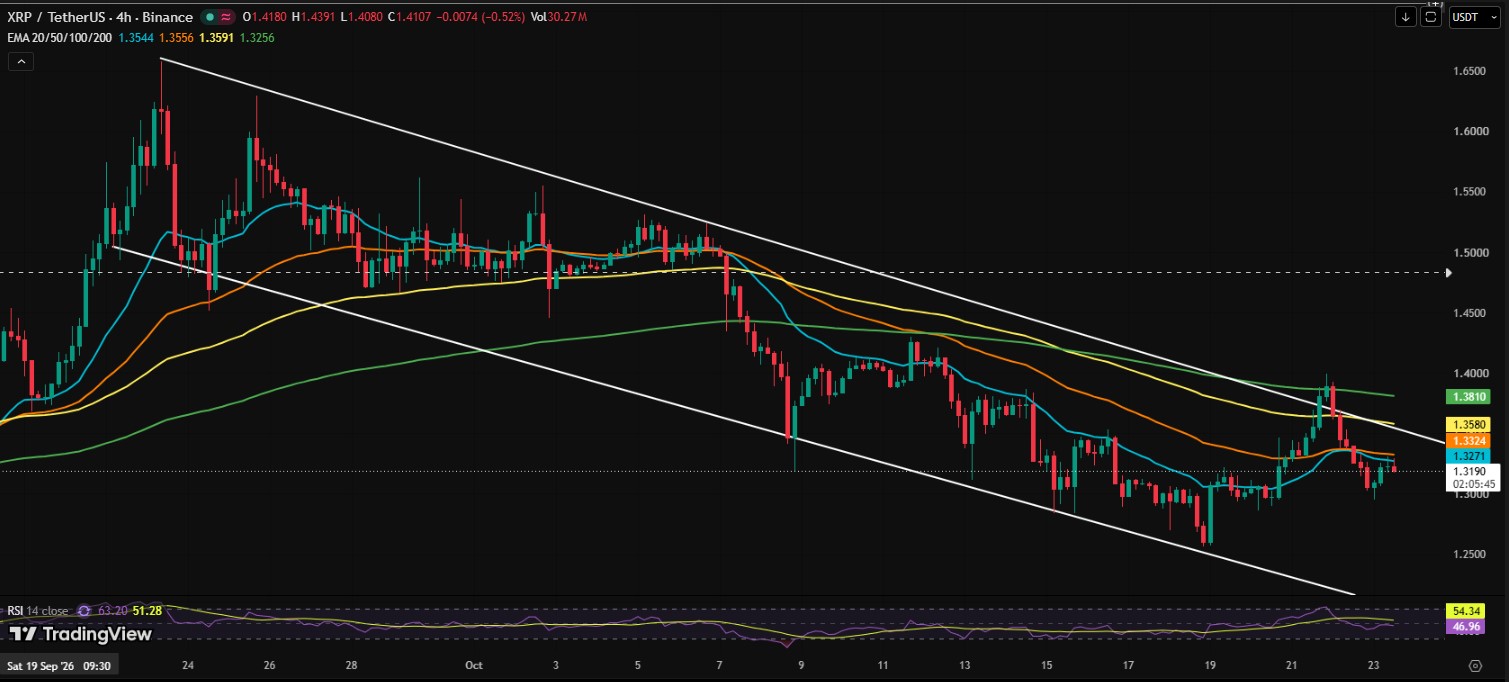Click the 1.6500 price axis label

pos(1469,71)
